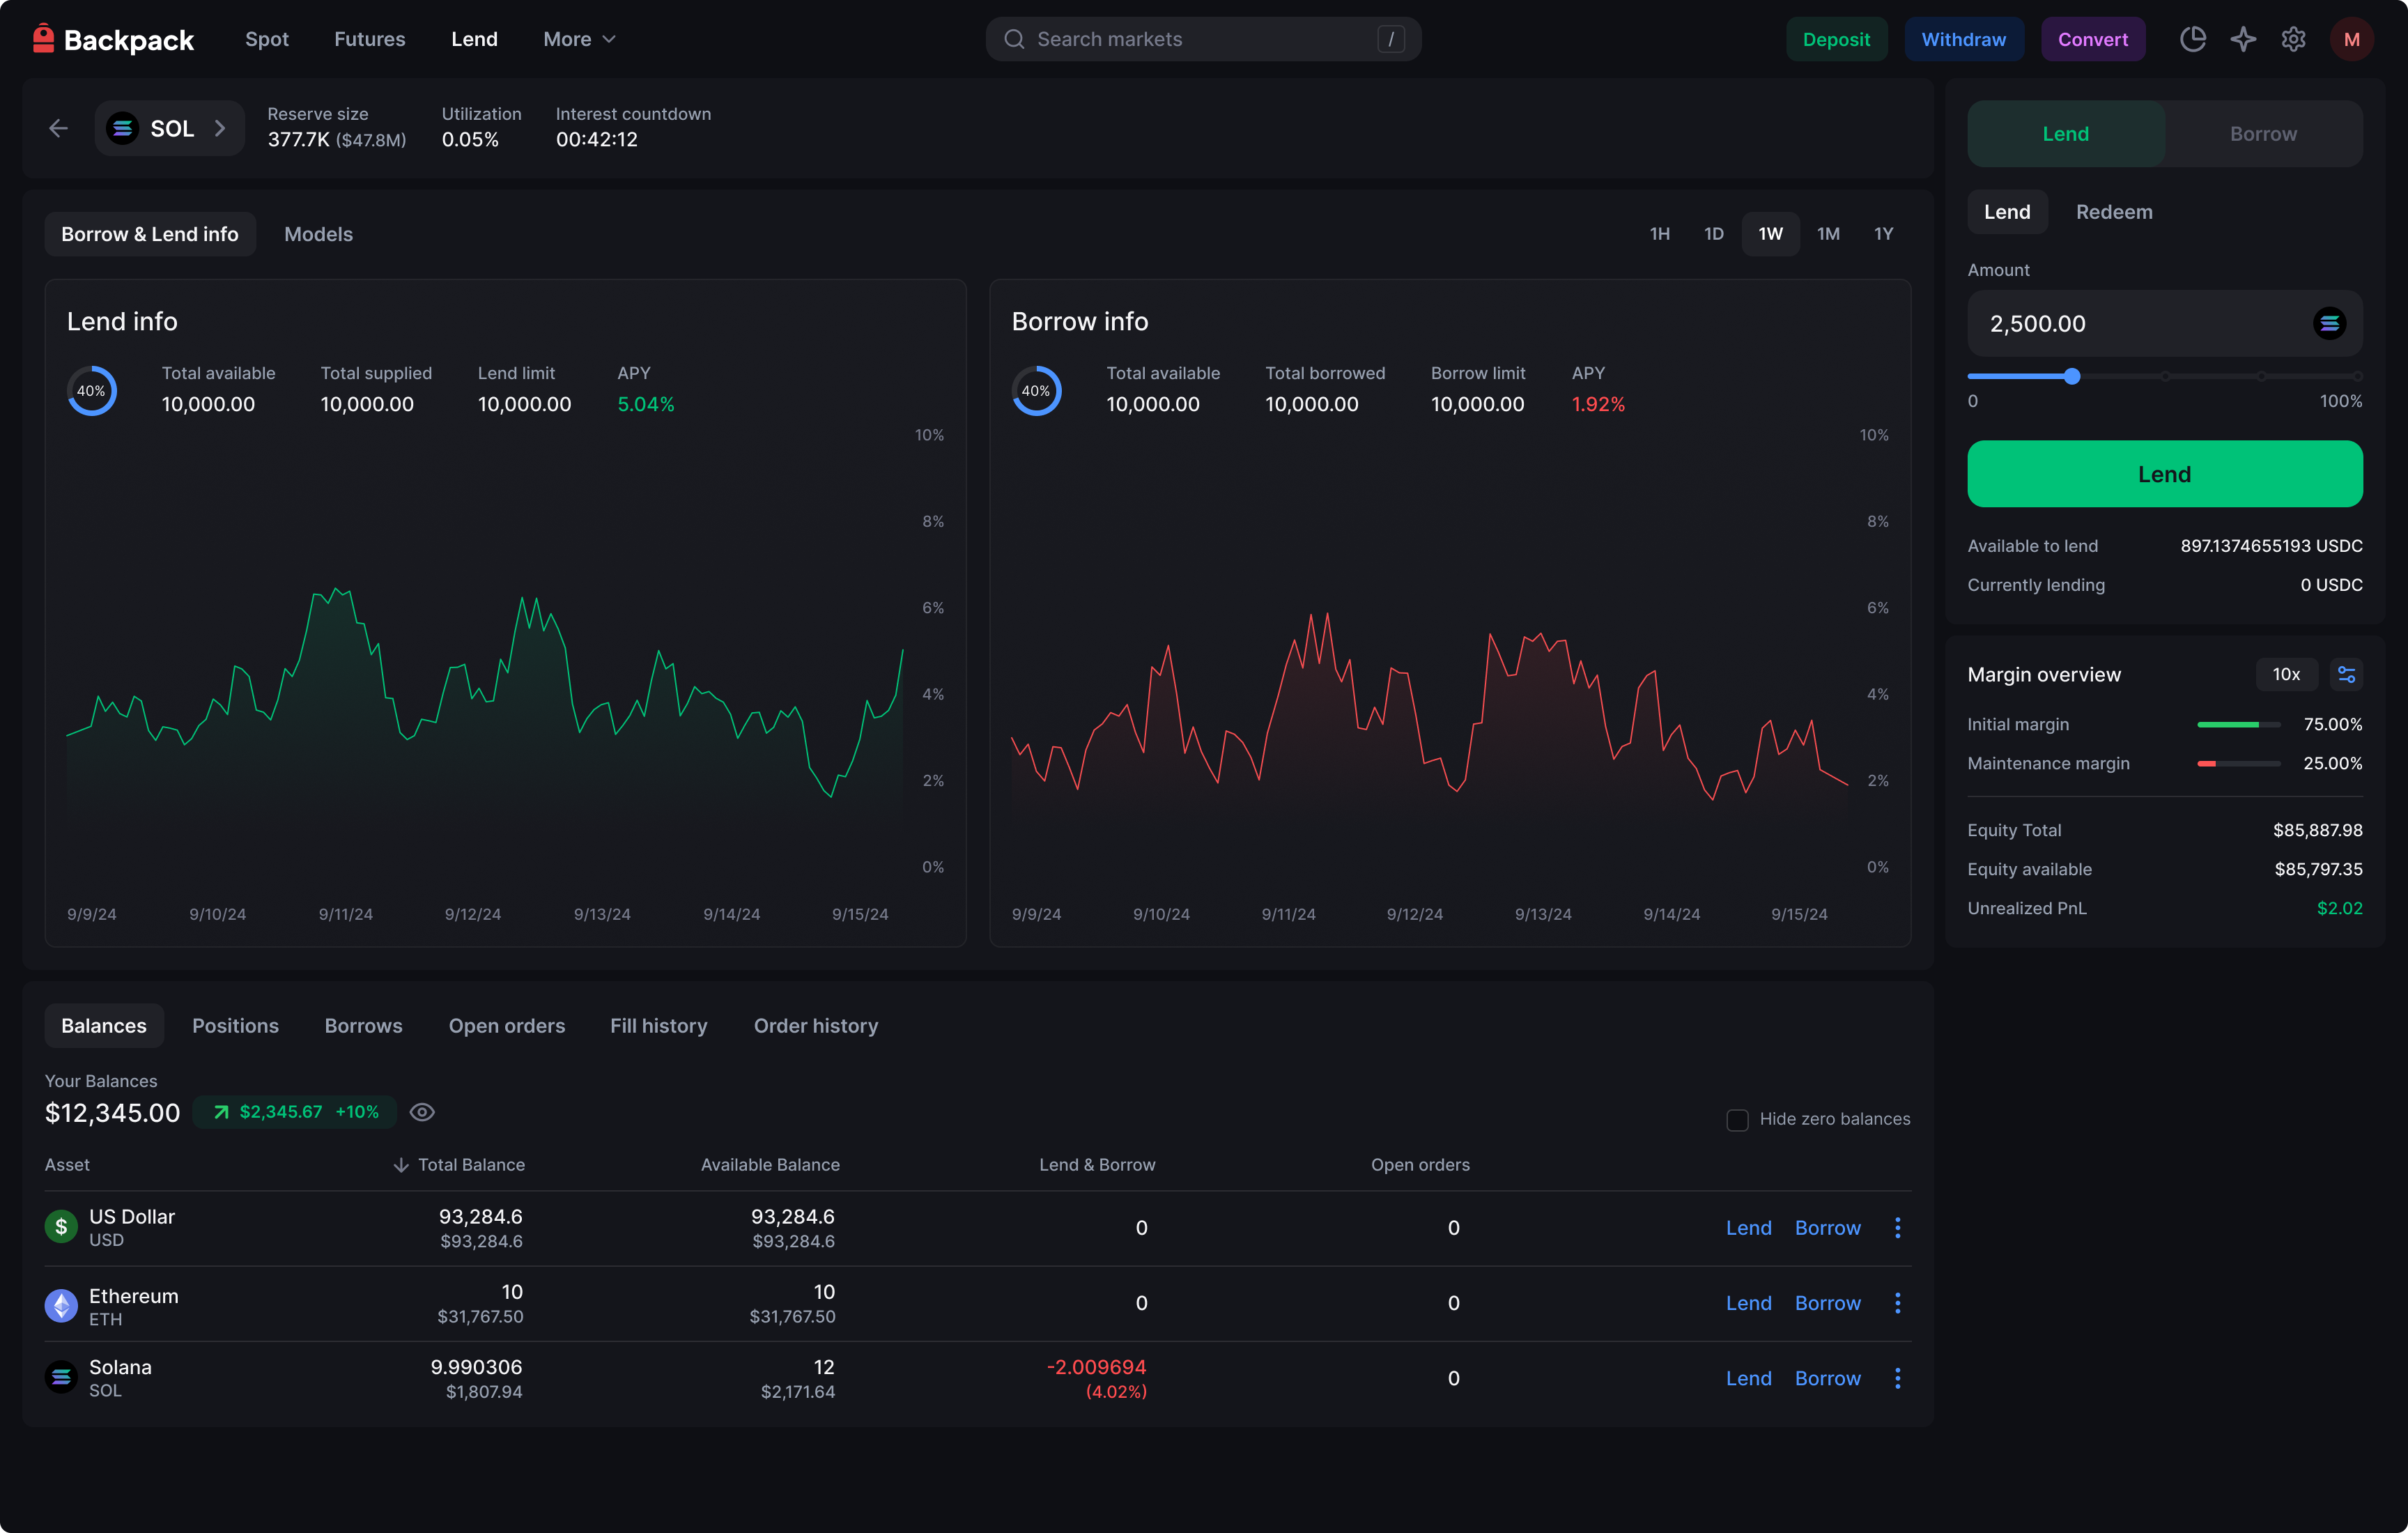2408x1533 pixels.
Task: Expand the More menu dropdown
Action: coord(579,39)
